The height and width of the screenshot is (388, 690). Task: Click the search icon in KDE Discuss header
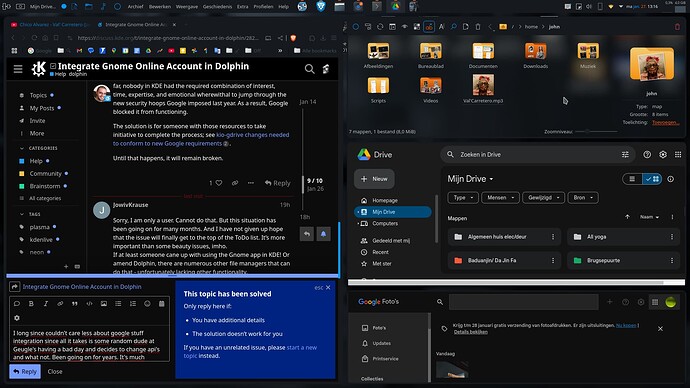click(x=309, y=69)
